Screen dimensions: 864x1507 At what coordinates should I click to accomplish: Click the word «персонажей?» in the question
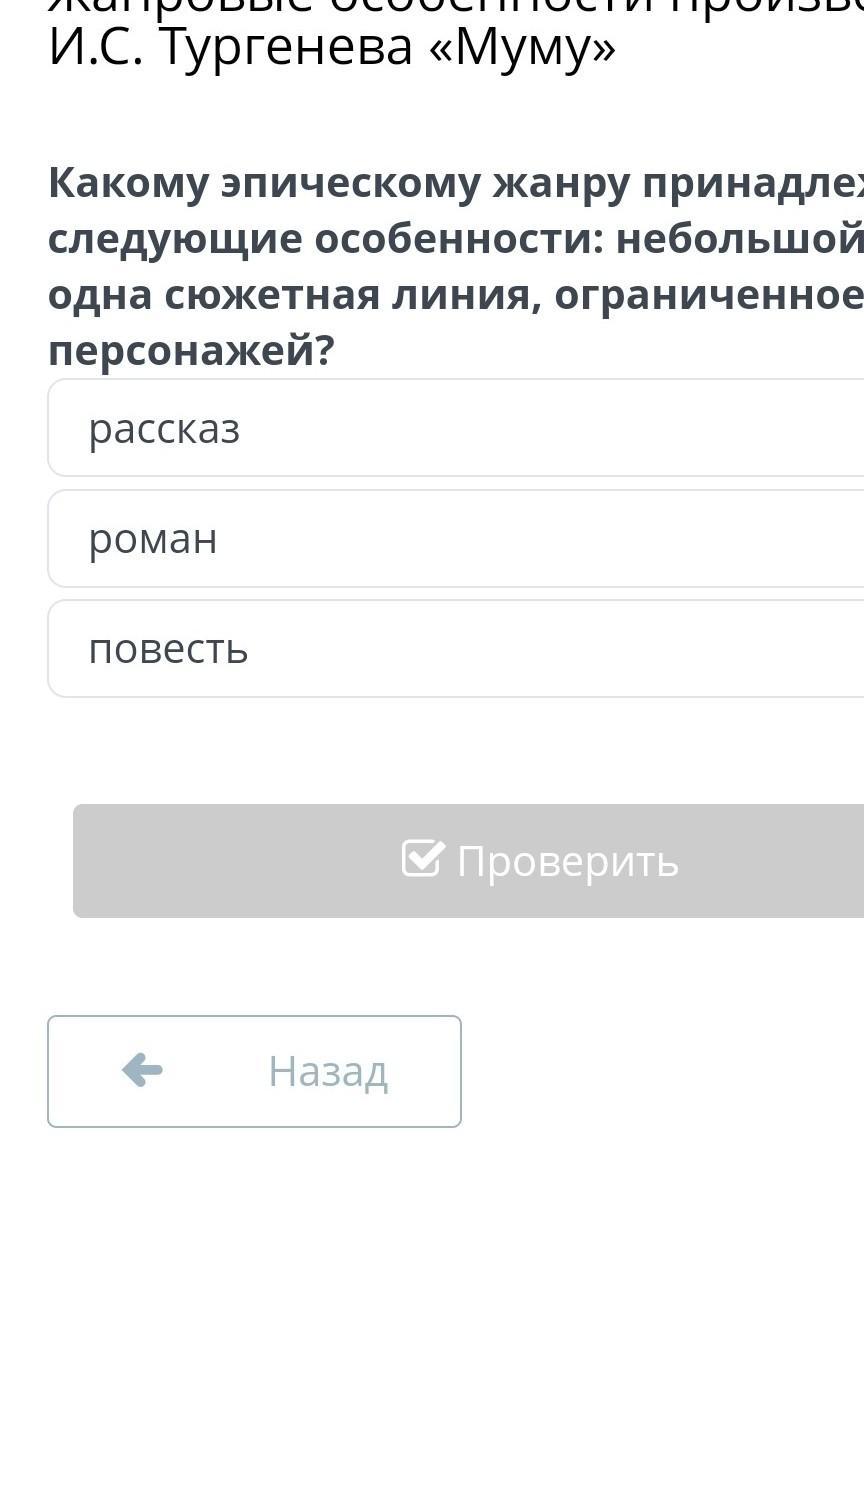click(191, 350)
